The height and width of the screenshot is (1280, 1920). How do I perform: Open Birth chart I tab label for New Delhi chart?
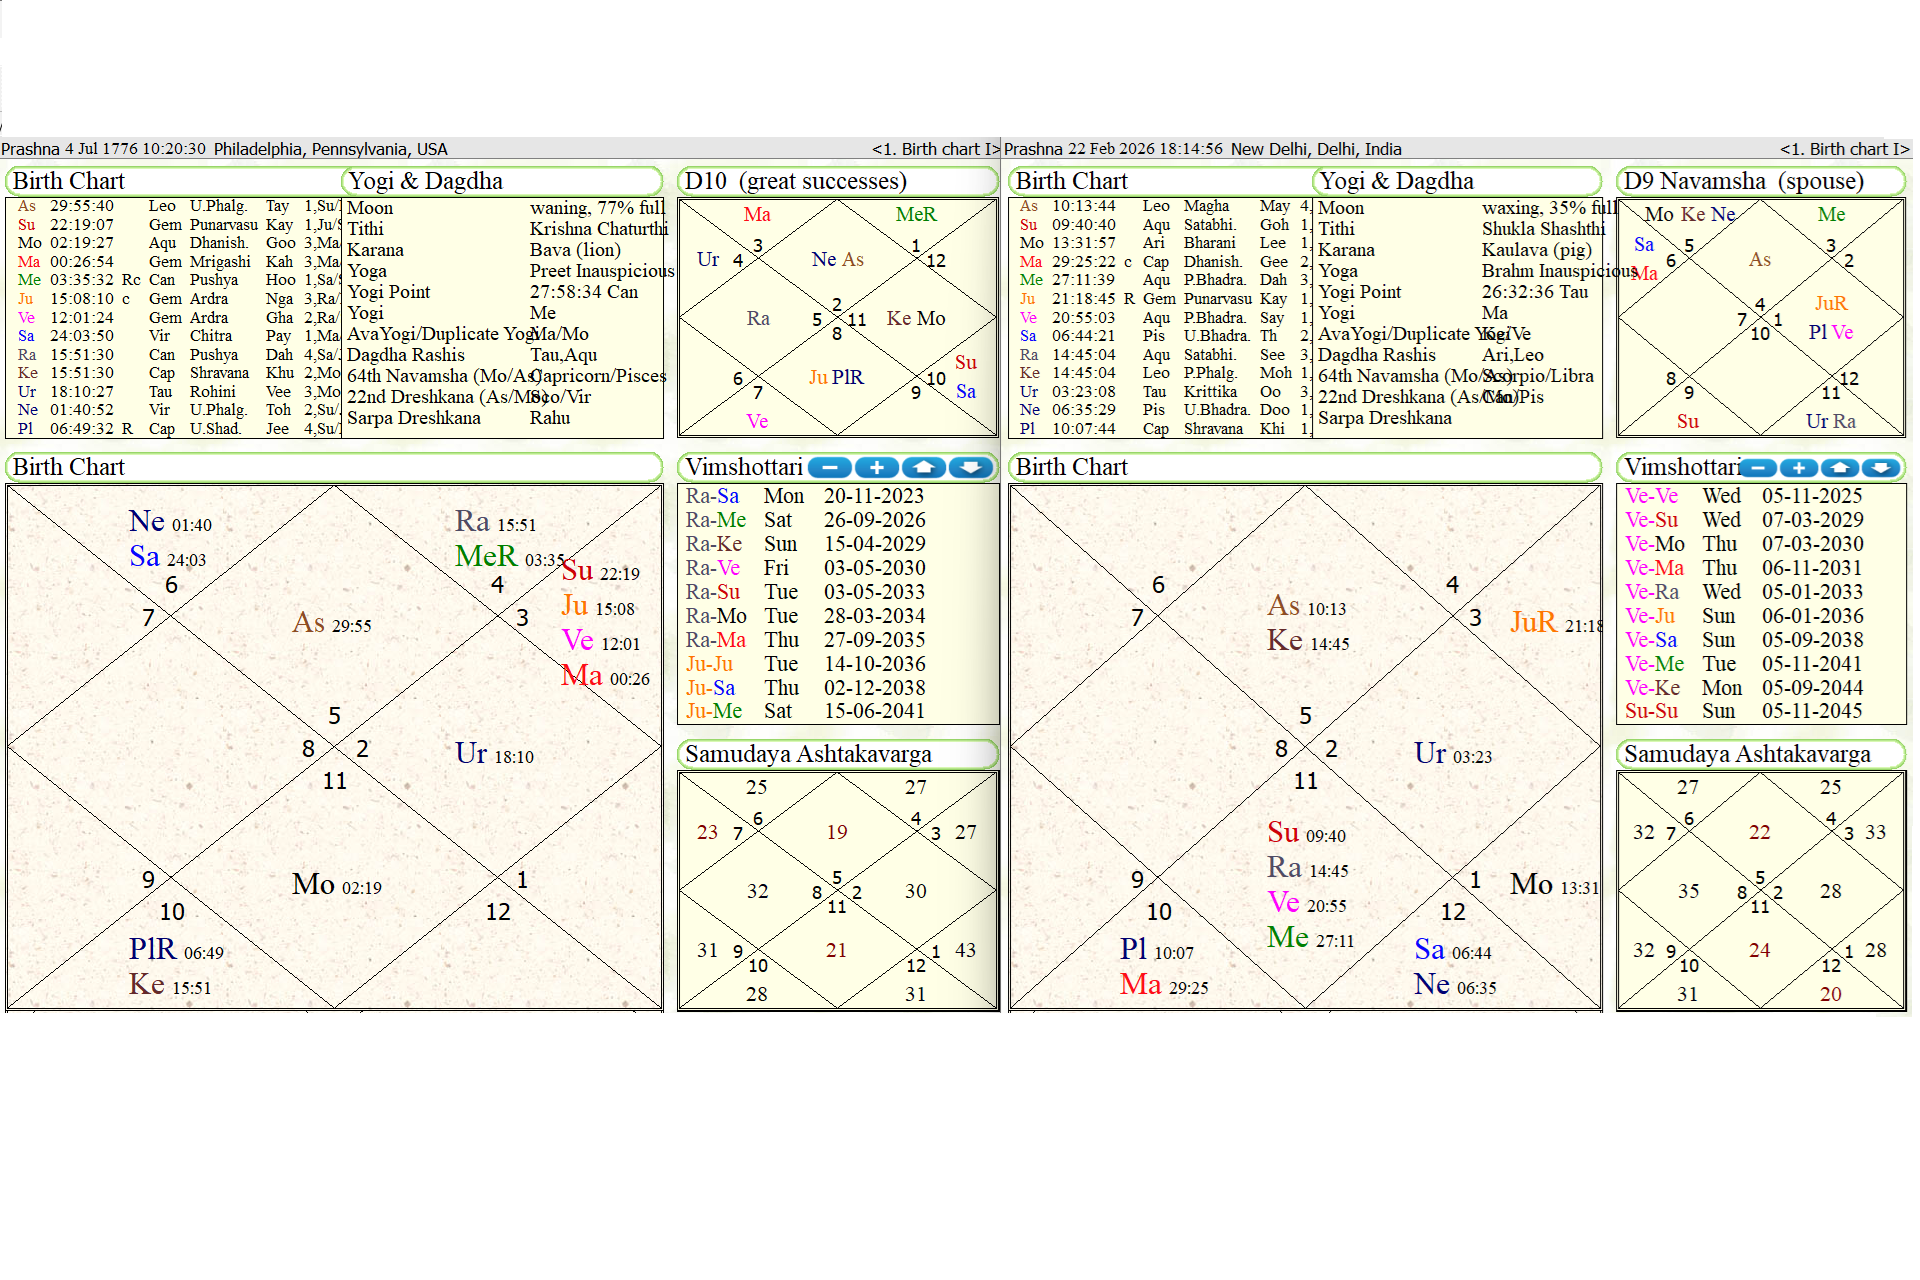(1843, 149)
